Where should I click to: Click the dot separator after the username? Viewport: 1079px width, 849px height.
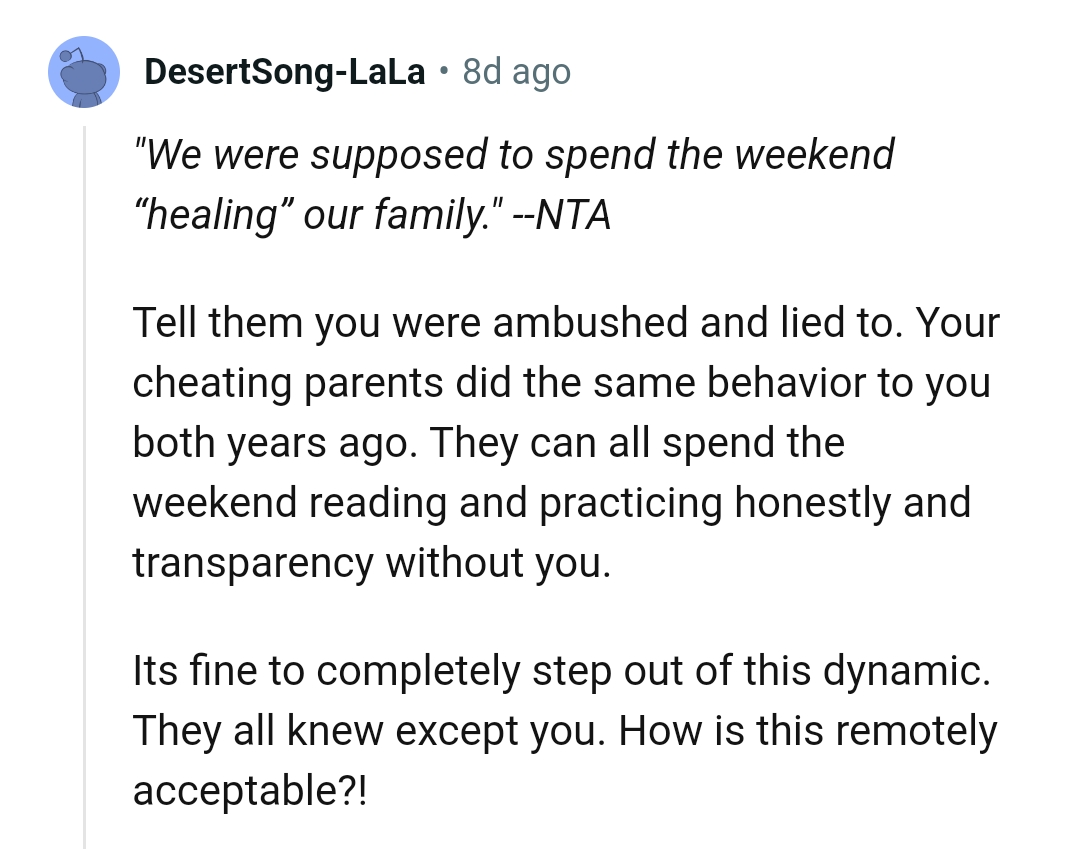[444, 71]
